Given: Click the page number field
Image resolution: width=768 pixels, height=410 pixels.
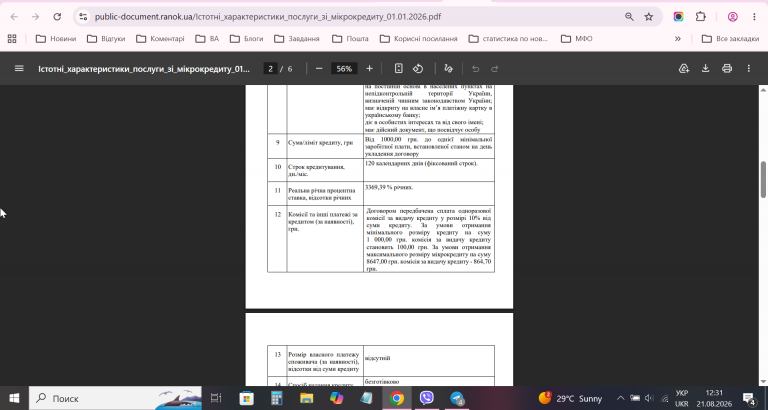Looking at the screenshot, I should (x=270, y=69).
